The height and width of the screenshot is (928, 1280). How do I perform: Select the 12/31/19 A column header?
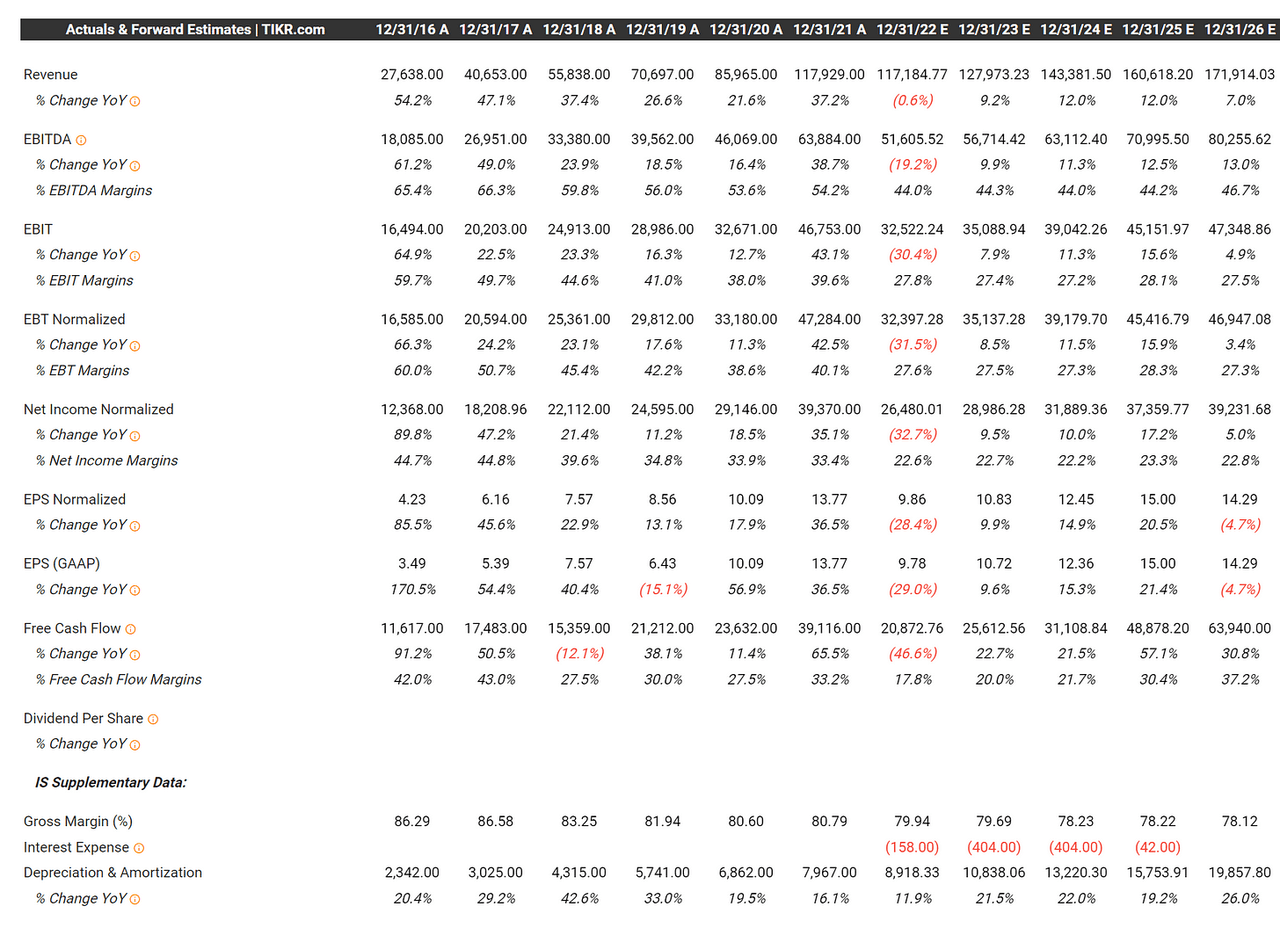click(x=663, y=29)
